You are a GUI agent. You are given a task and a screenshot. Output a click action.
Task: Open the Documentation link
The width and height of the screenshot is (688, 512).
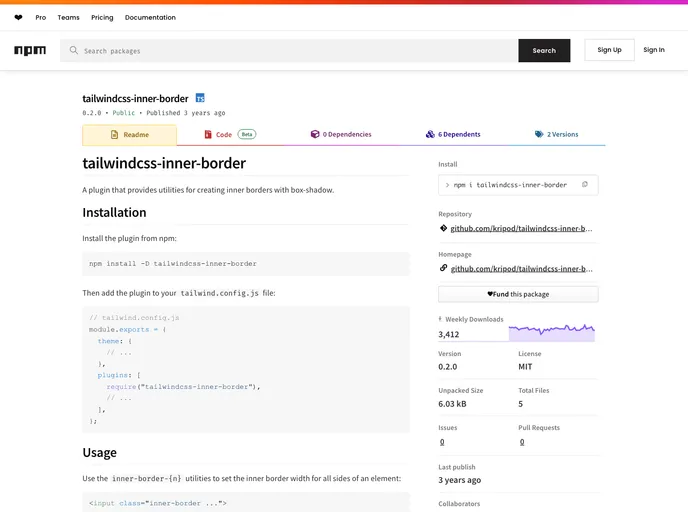click(150, 18)
